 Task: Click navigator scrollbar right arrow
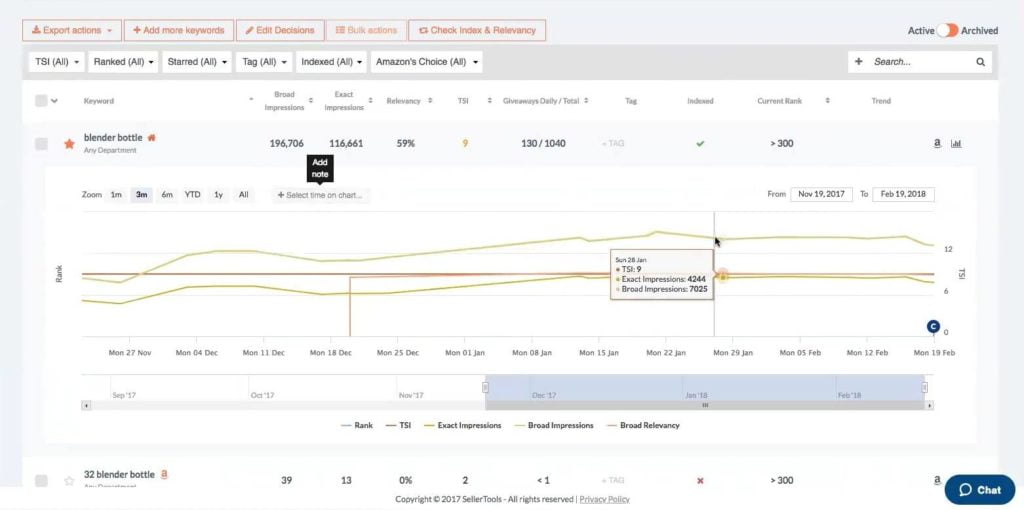point(930,406)
